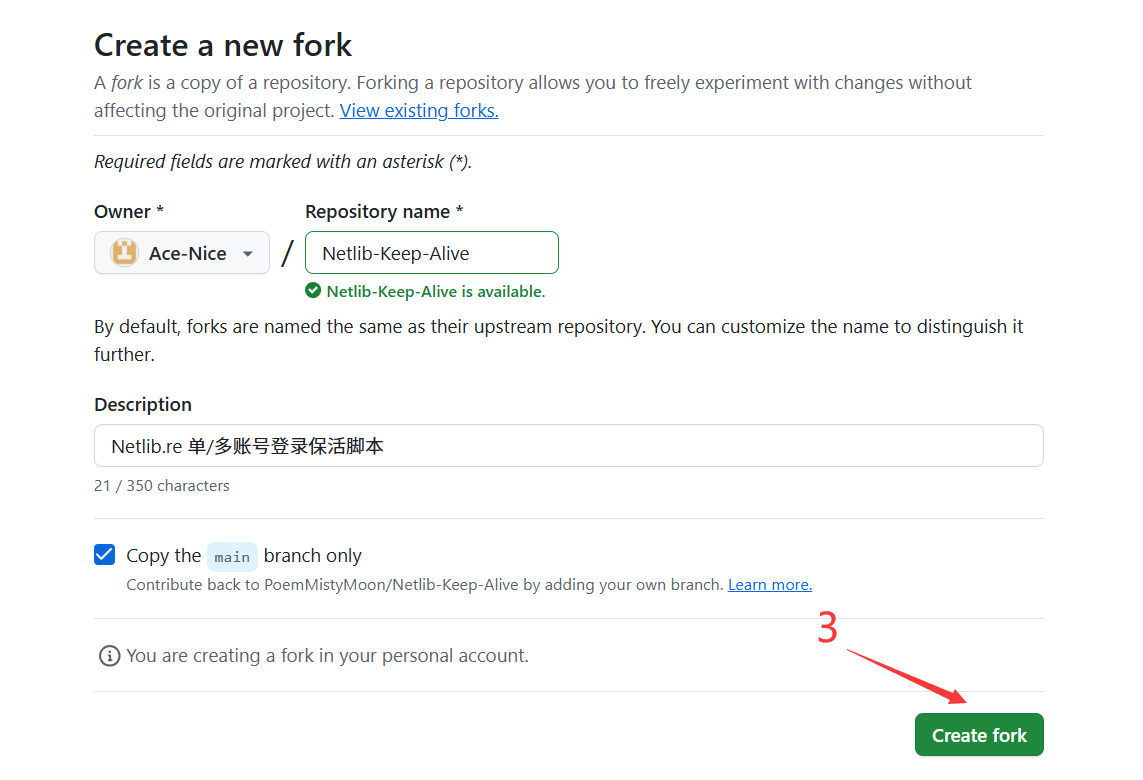This screenshot has height=780, width=1143.
Task: Click inside the Repository name field
Action: (x=431, y=252)
